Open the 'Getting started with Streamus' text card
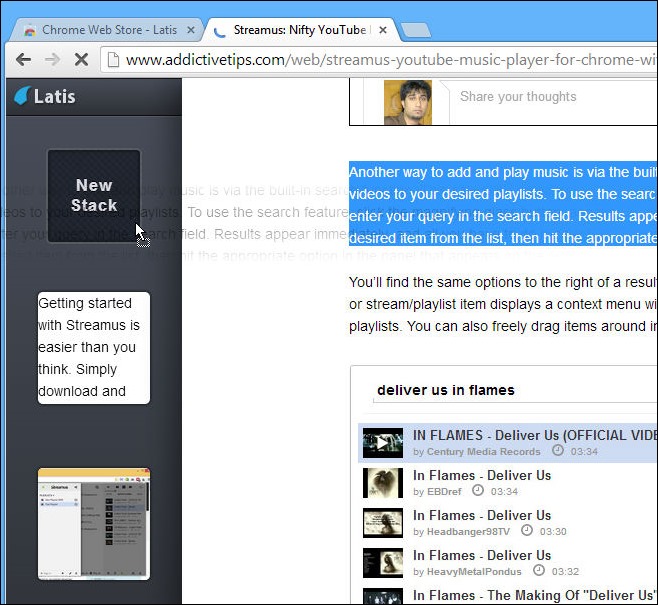 click(94, 348)
